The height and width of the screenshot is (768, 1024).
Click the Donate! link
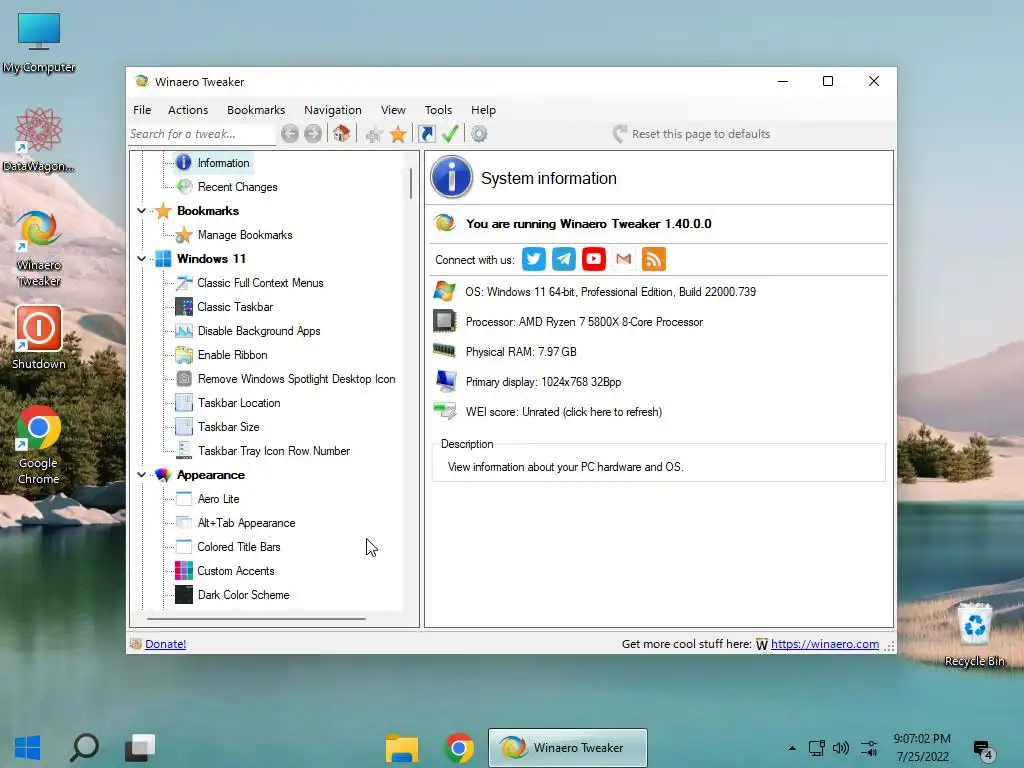pyautogui.click(x=165, y=644)
